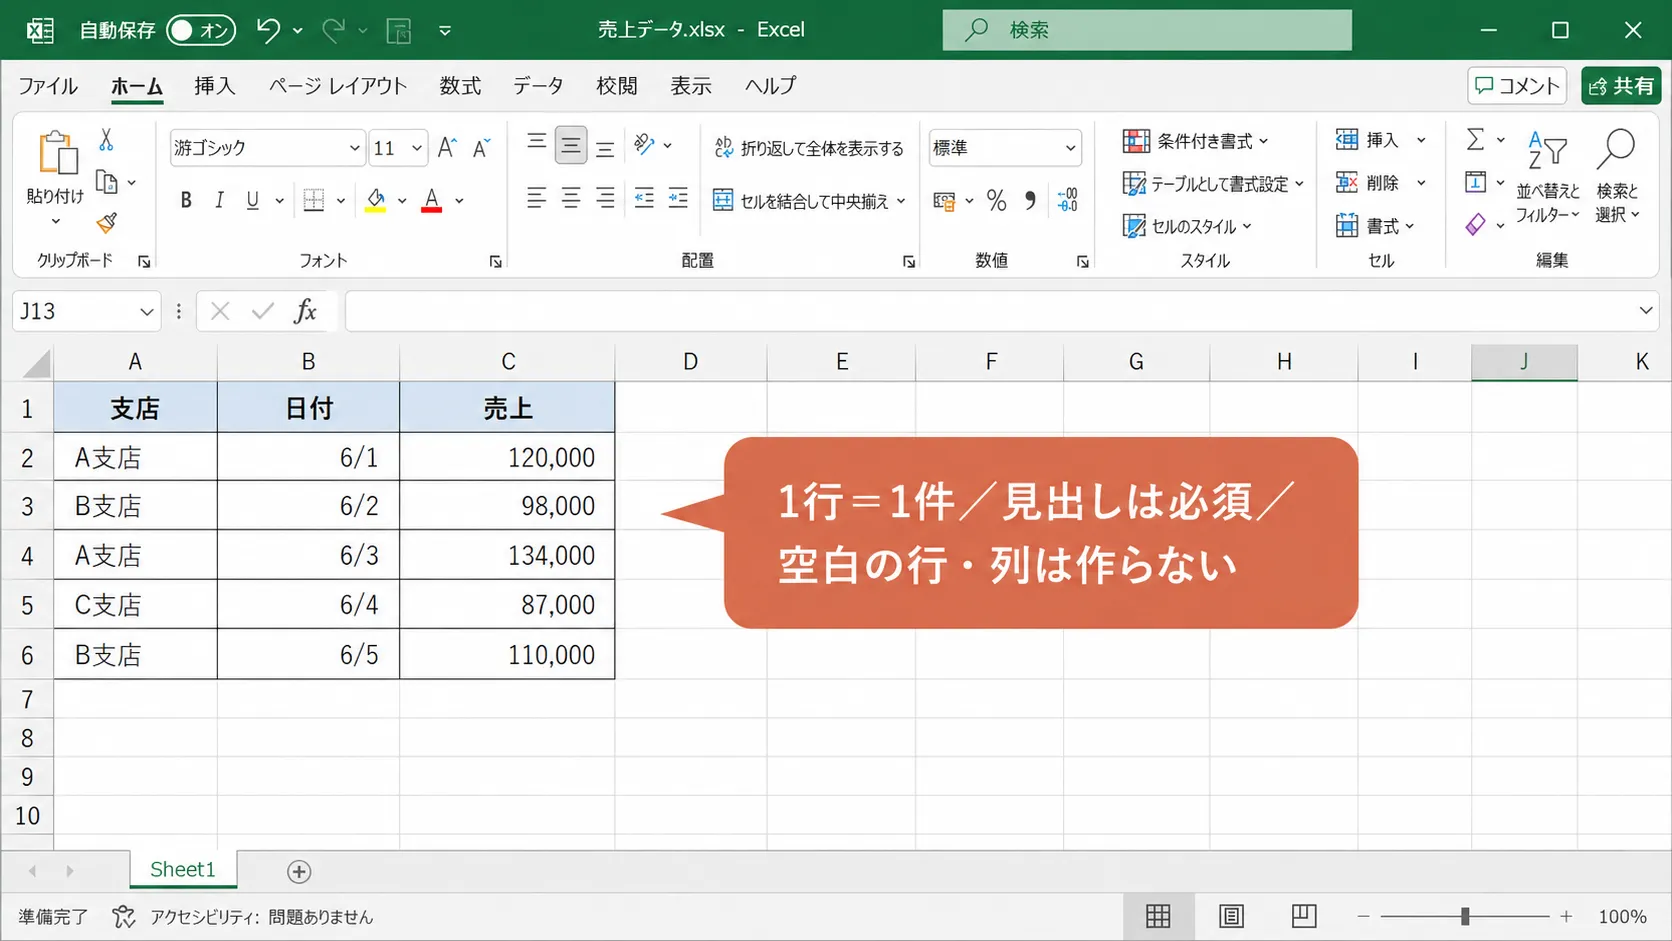Click the decrease indent icon
The height and width of the screenshot is (941, 1672).
tap(644, 198)
